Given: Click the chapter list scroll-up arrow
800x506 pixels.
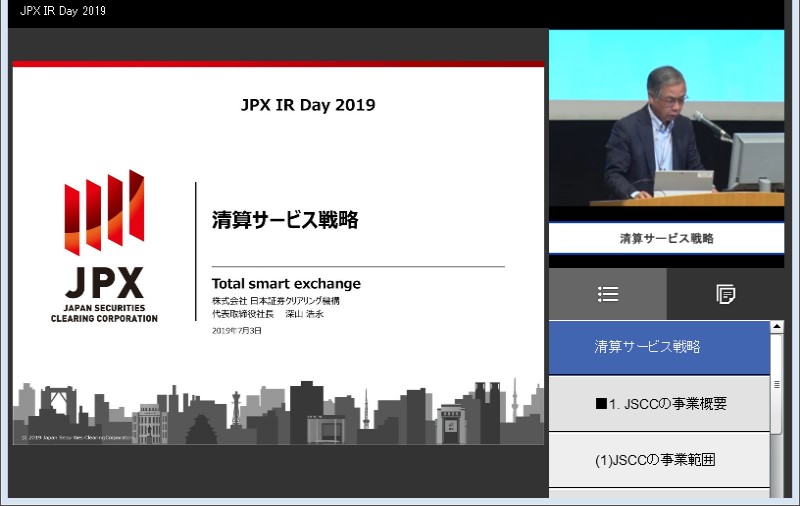Looking at the screenshot, I should [777, 326].
